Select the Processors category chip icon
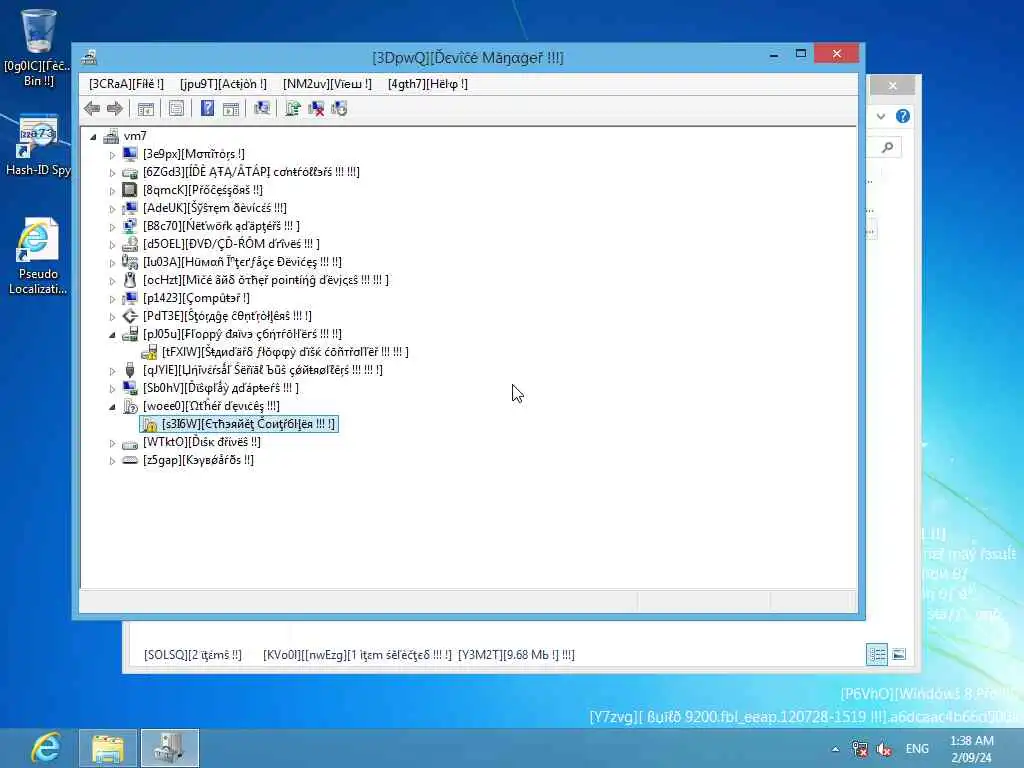This screenshot has height=768, width=1024. (130, 190)
